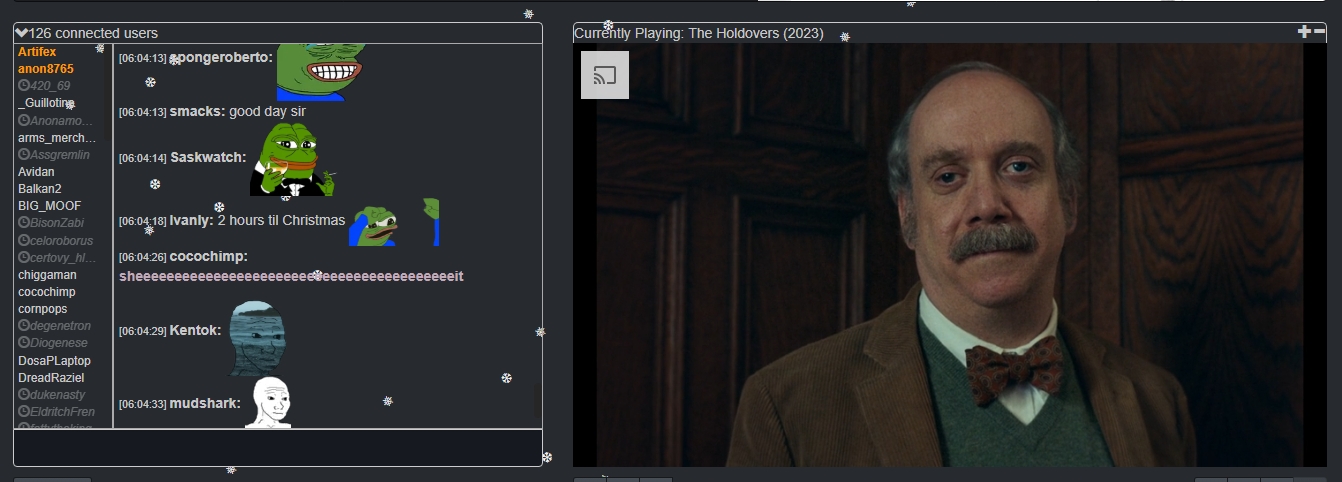This screenshot has height=482, width=1342.
Task: Select user chiggaman in the user list
Action: [47, 275]
